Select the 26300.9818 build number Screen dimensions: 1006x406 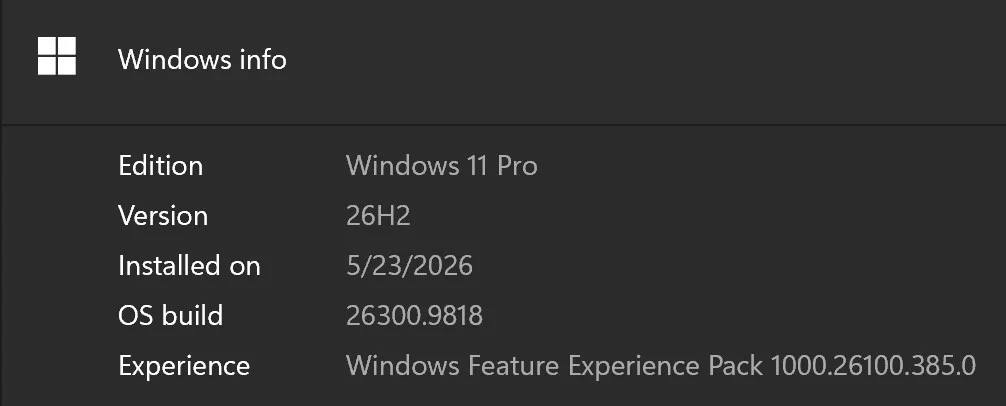coord(414,316)
